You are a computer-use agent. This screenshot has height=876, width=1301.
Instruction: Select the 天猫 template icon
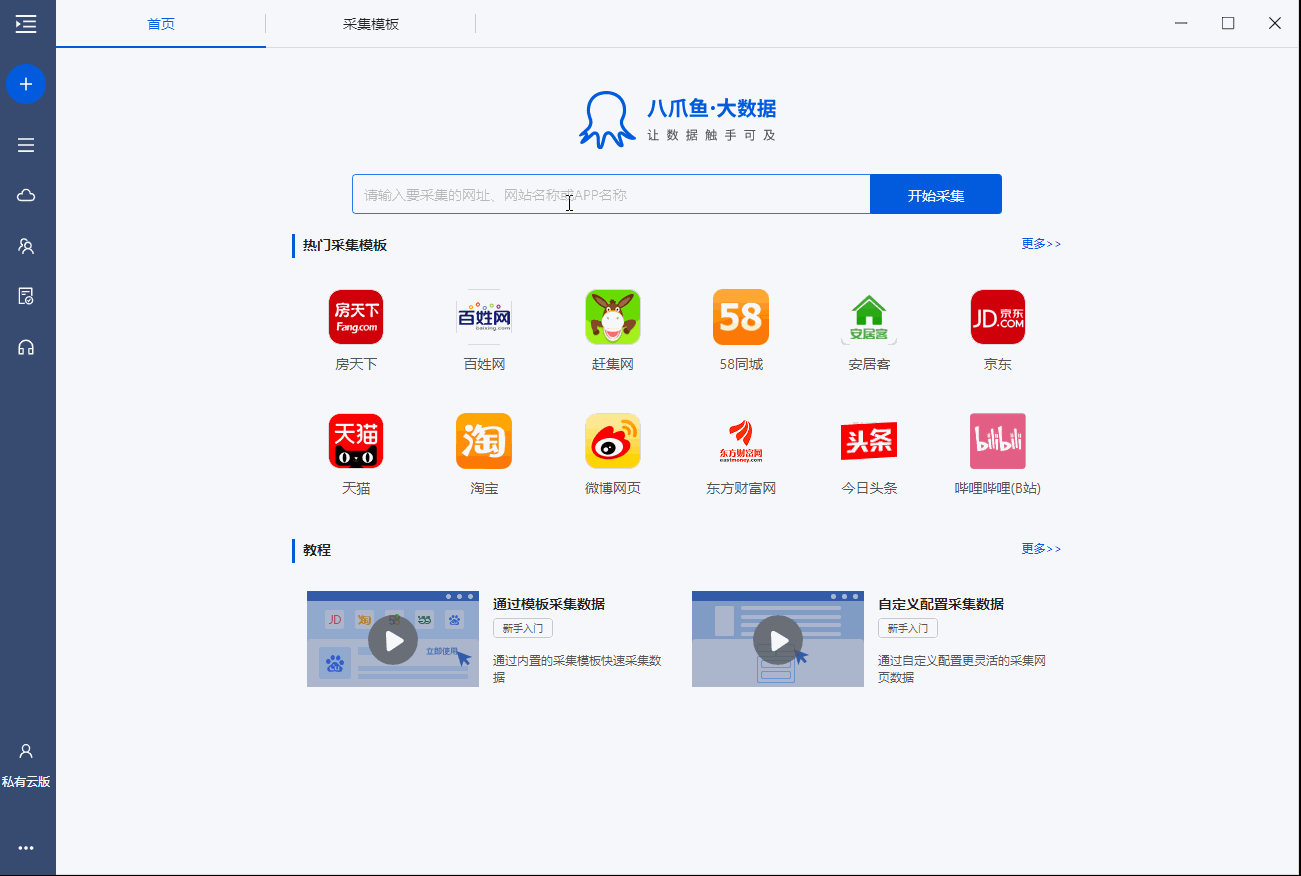356,441
